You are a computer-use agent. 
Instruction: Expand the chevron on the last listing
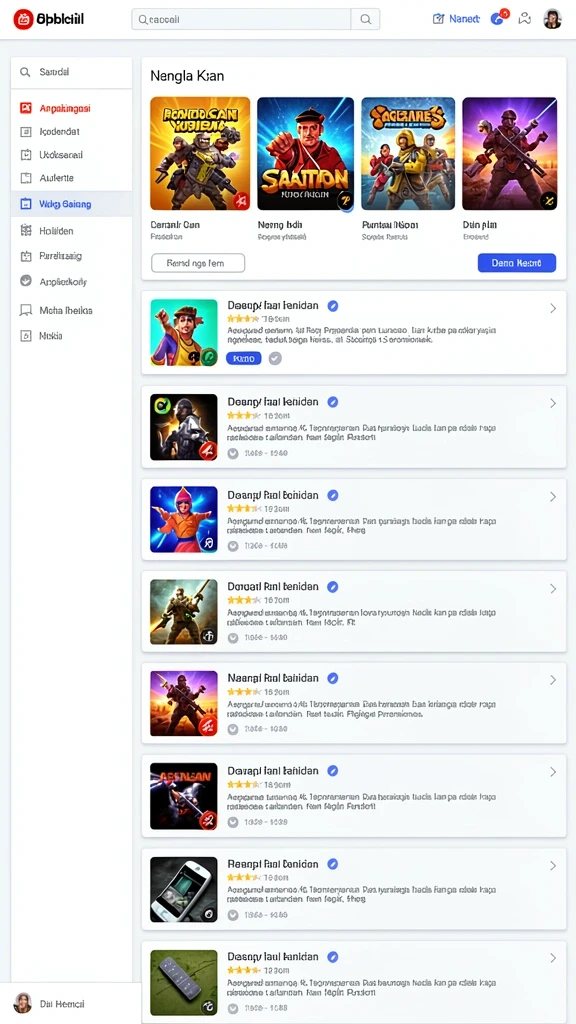(x=552, y=958)
